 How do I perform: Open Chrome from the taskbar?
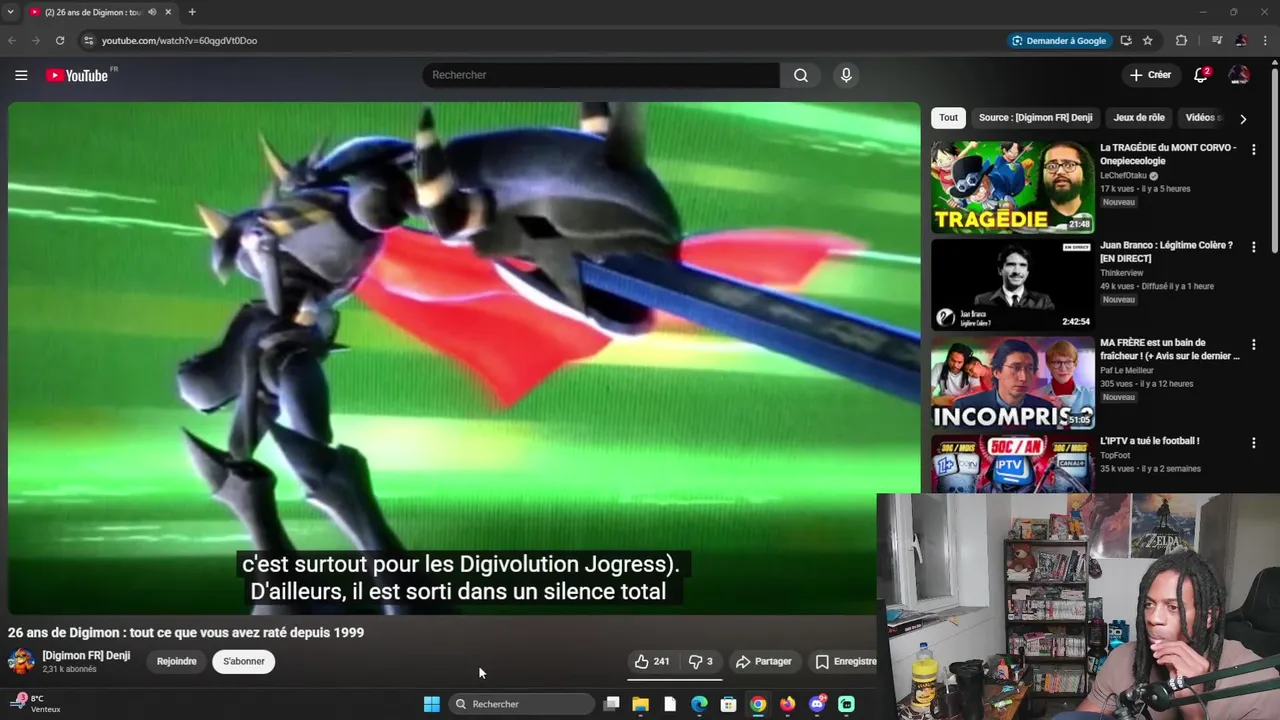pyautogui.click(x=758, y=704)
